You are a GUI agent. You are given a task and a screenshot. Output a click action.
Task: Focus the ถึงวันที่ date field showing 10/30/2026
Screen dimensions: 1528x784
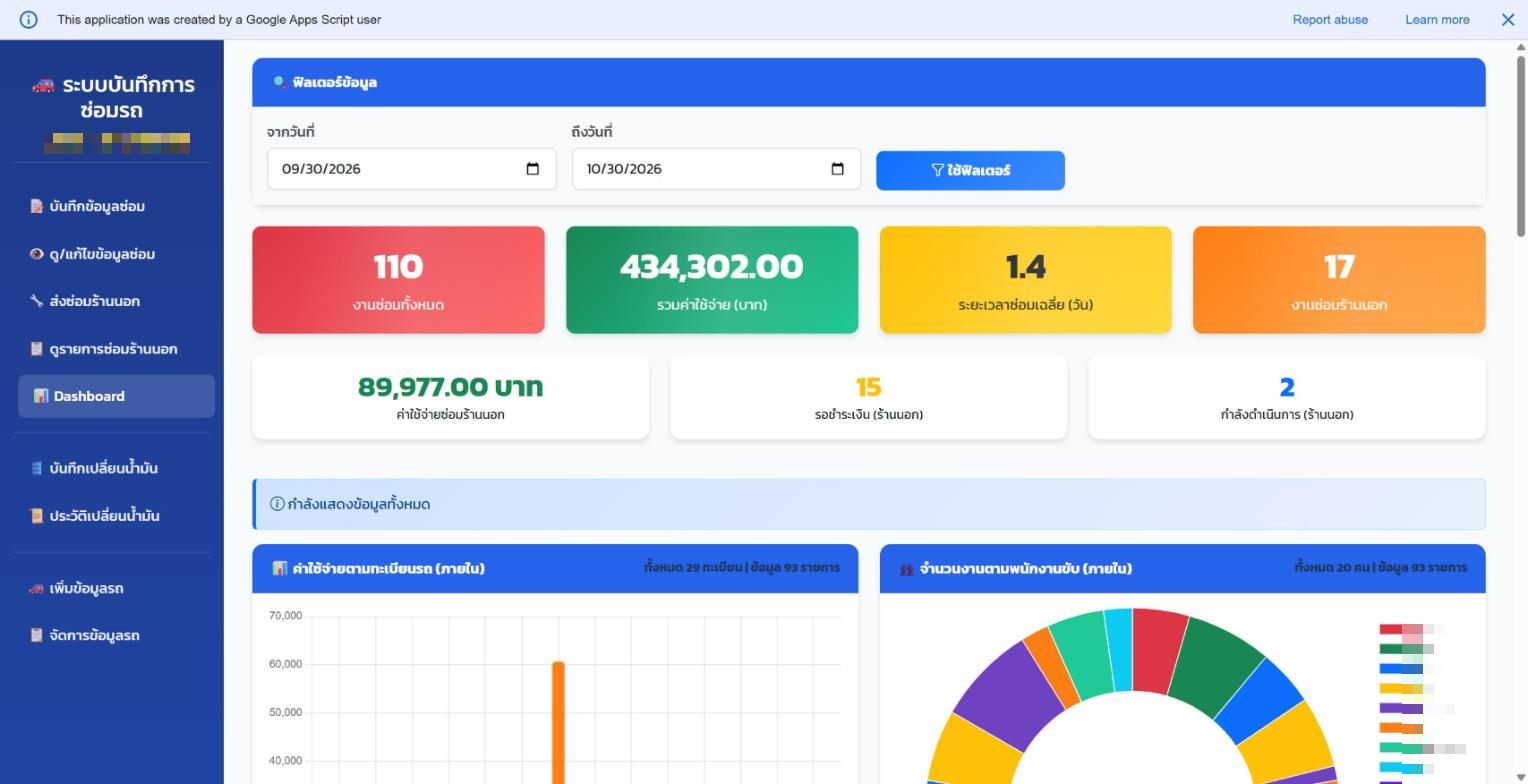pos(716,169)
